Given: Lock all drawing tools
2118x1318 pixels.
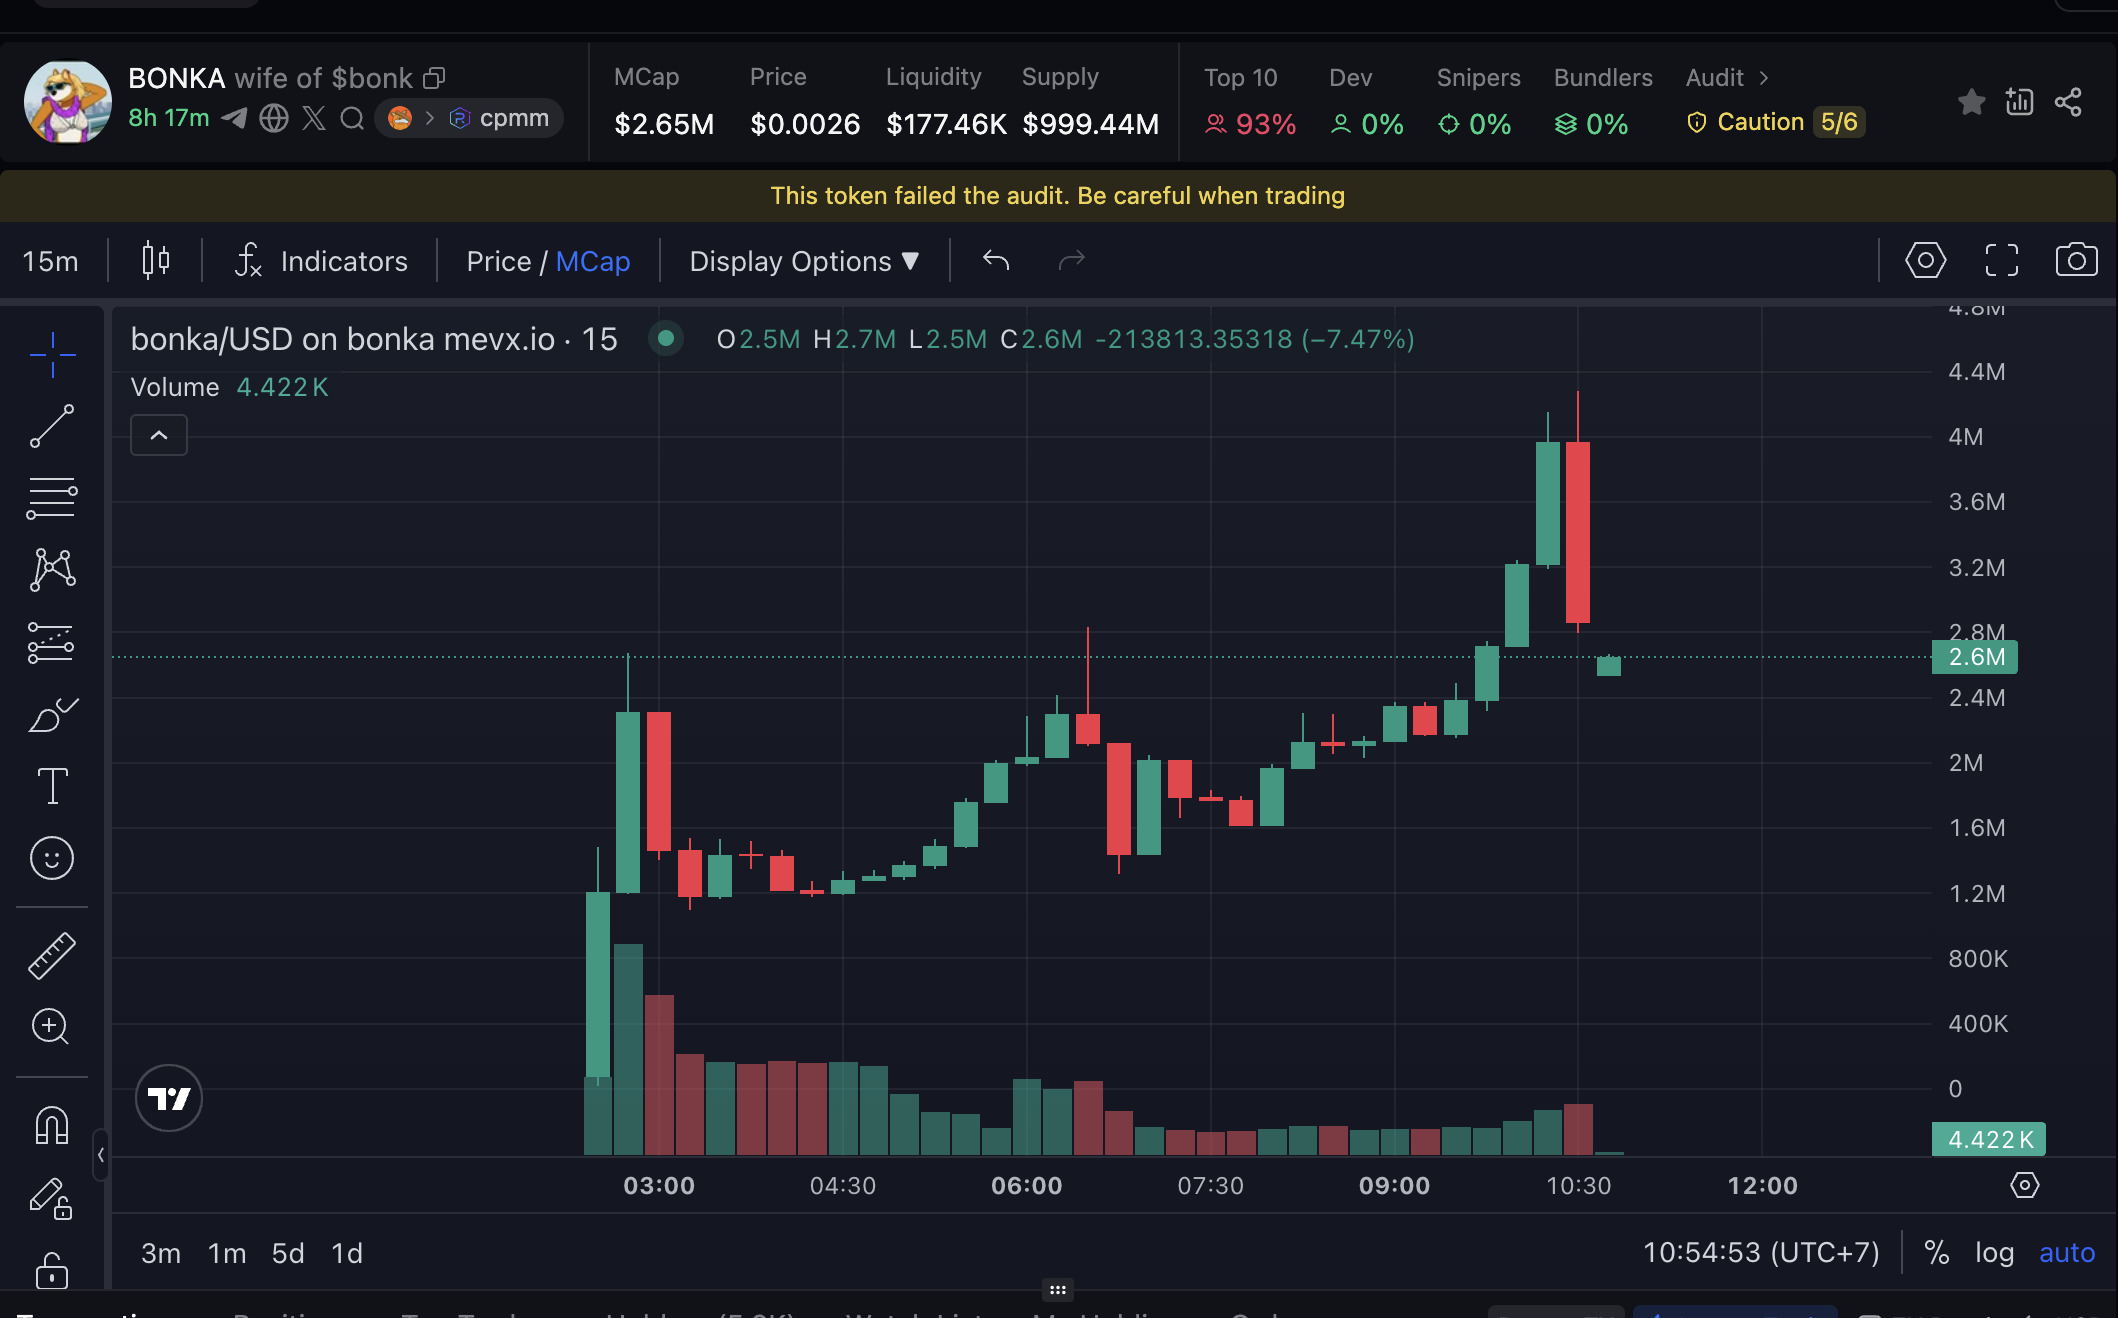Looking at the screenshot, I should click(x=52, y=1270).
